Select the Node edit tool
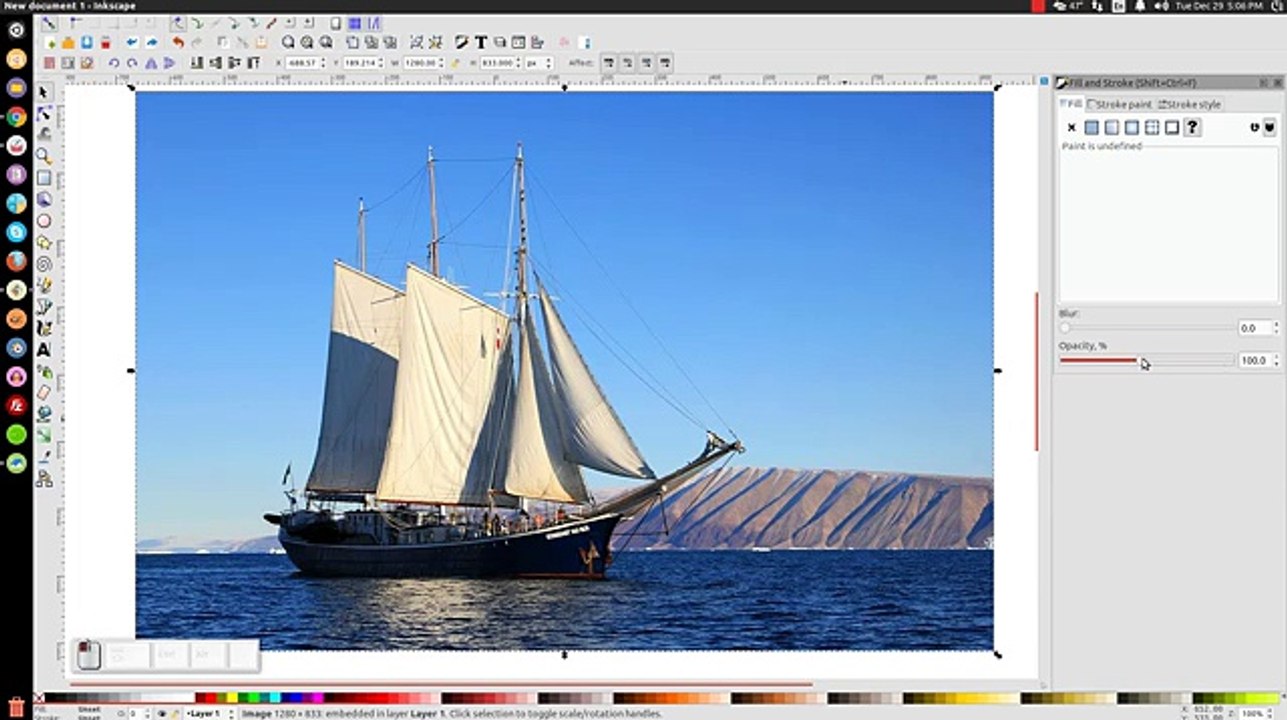The image size is (1287, 720). [x=44, y=114]
